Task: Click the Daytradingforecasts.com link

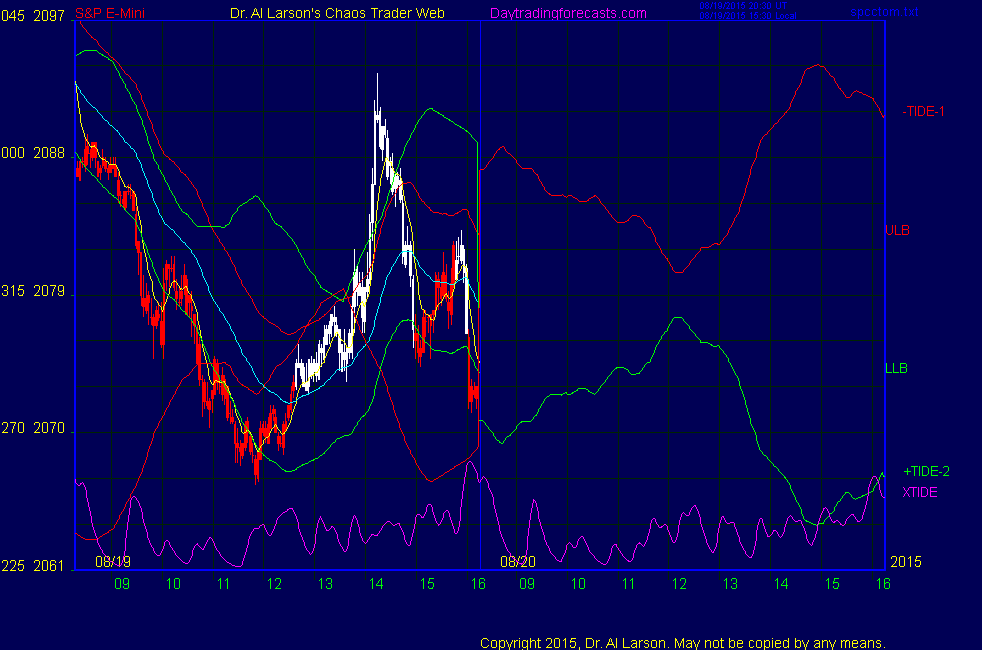Action: pyautogui.click(x=567, y=13)
